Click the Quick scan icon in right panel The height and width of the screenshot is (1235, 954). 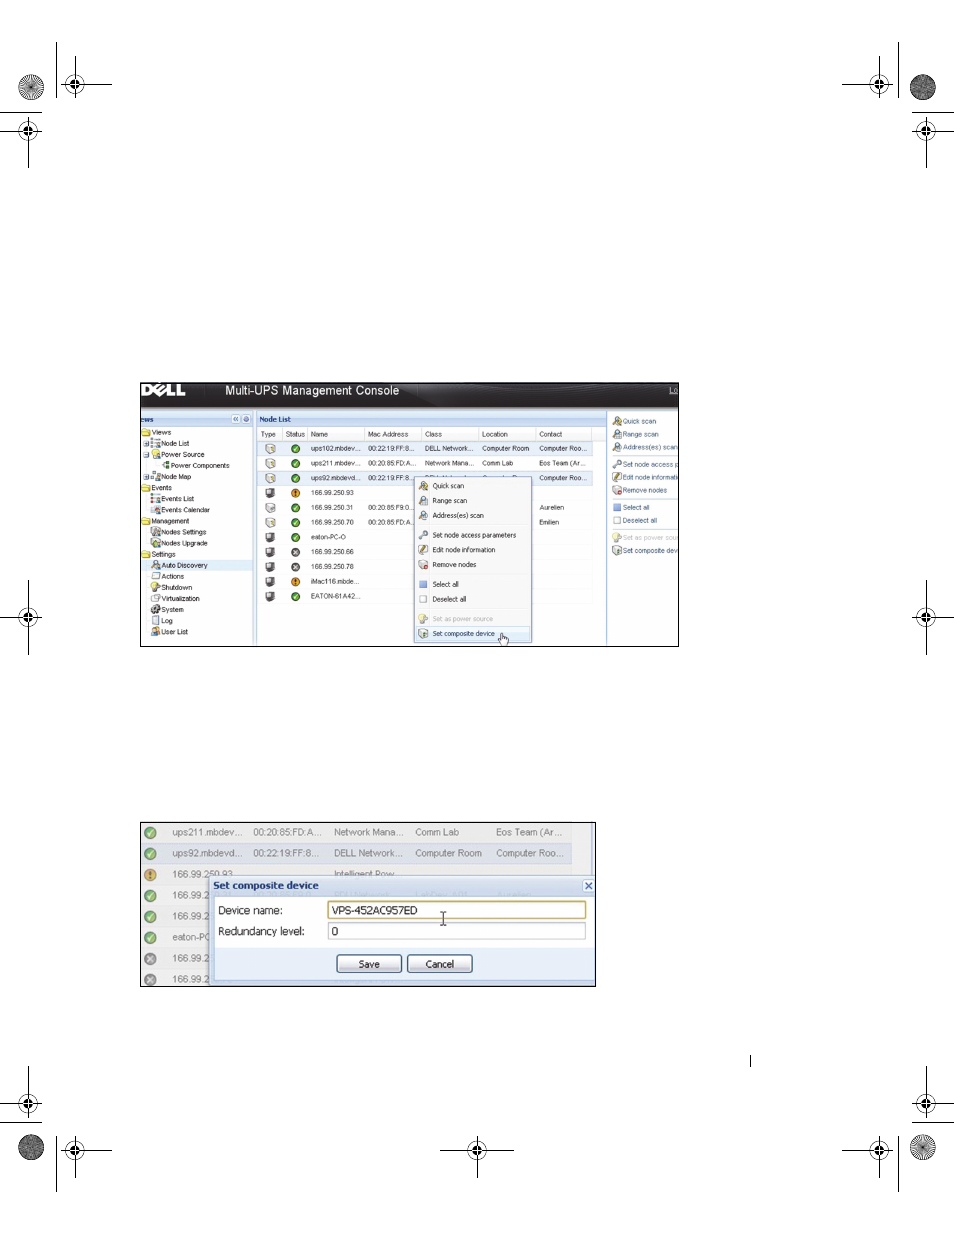tap(617, 421)
